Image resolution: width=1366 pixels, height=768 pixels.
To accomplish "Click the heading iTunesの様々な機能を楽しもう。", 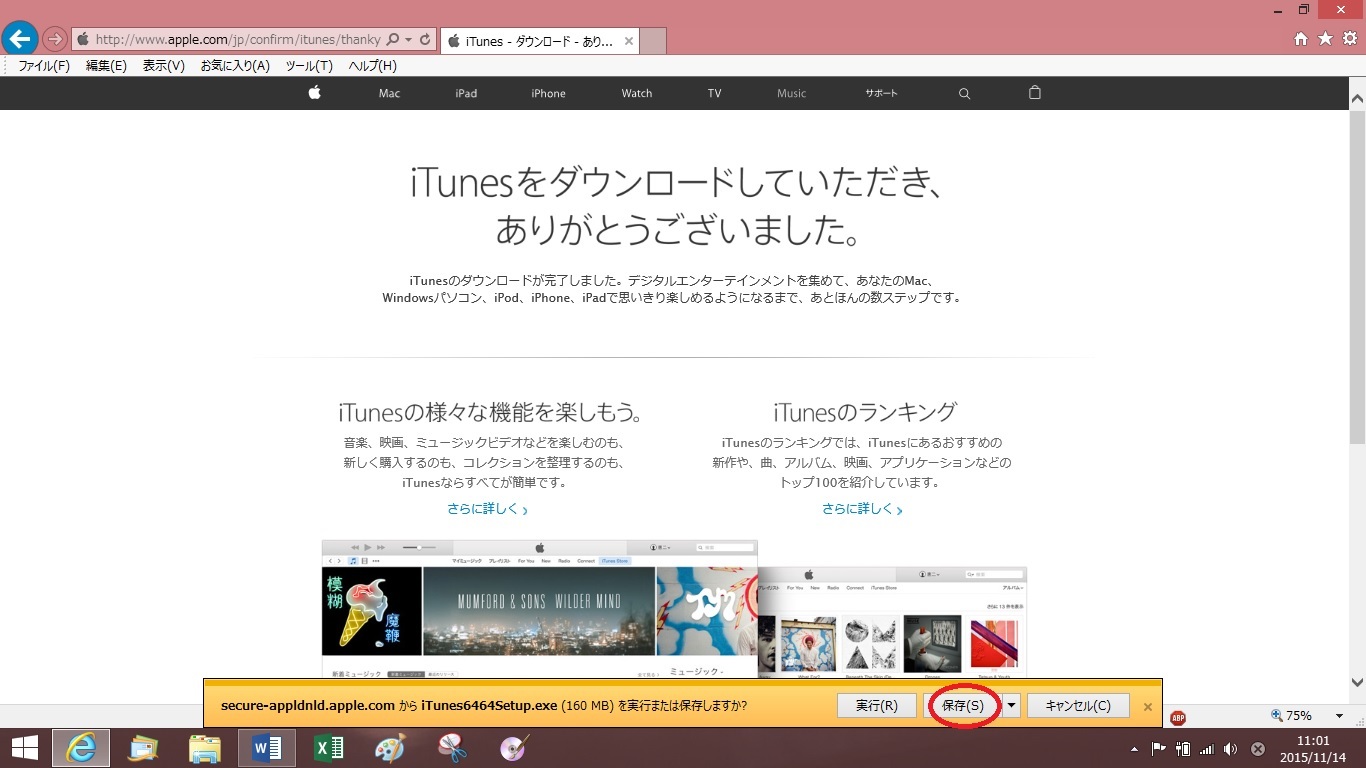I will (x=491, y=411).
